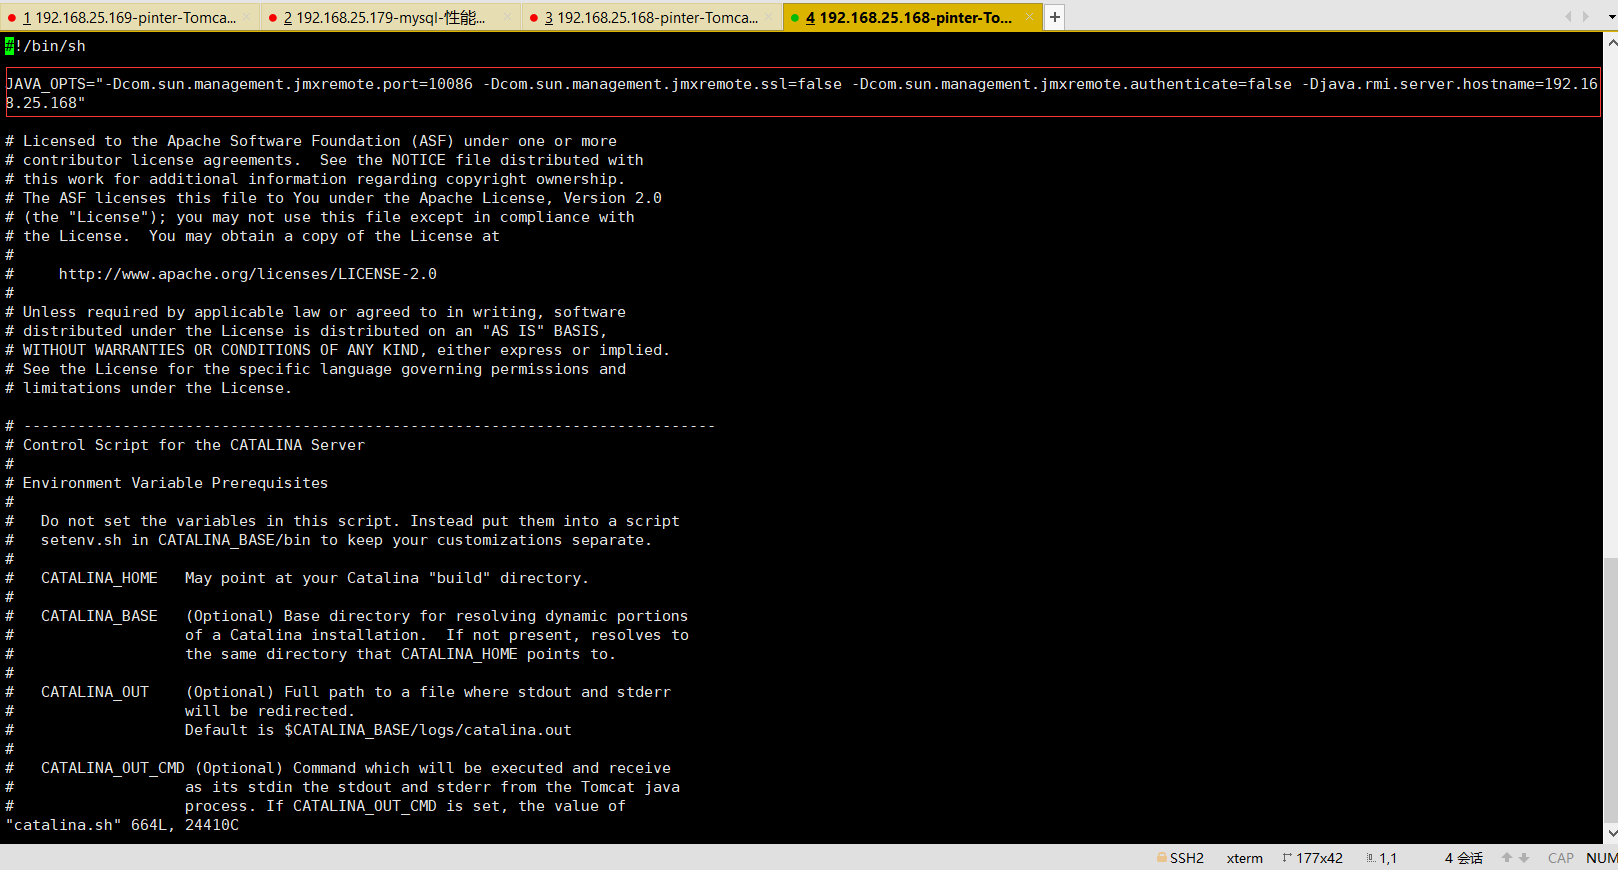The height and width of the screenshot is (870, 1618).
Task: Show next tabs with right arrow
Action: (1586, 17)
